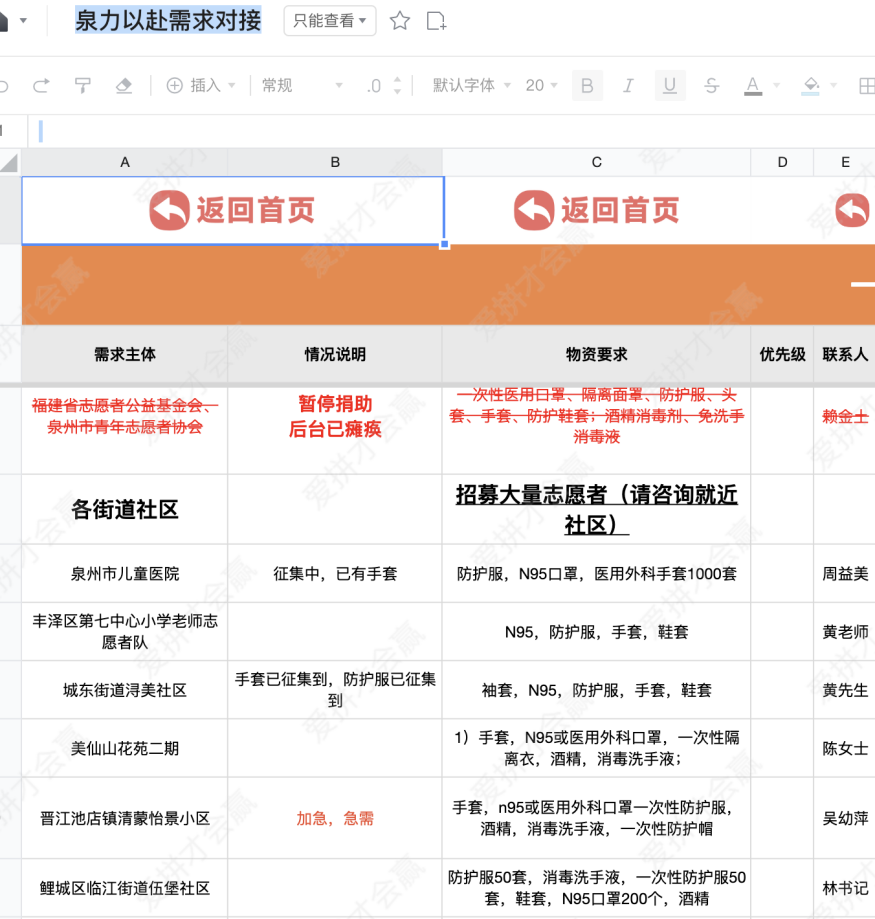Click the 鲤城区临江街道伍堡社区 cell
Image resolution: width=875 pixels, height=919 pixels.
click(125, 888)
